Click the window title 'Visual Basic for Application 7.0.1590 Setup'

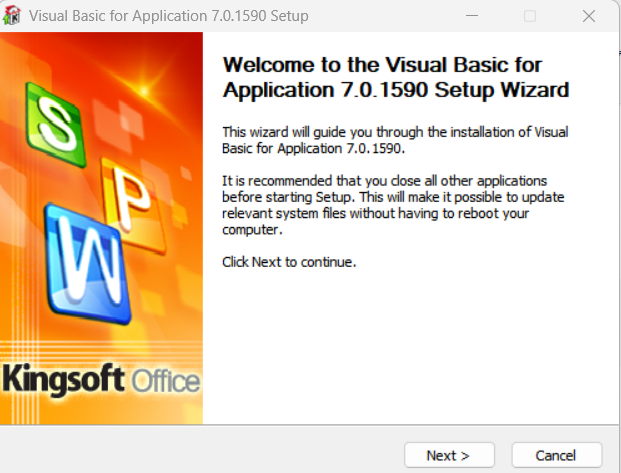[169, 16]
